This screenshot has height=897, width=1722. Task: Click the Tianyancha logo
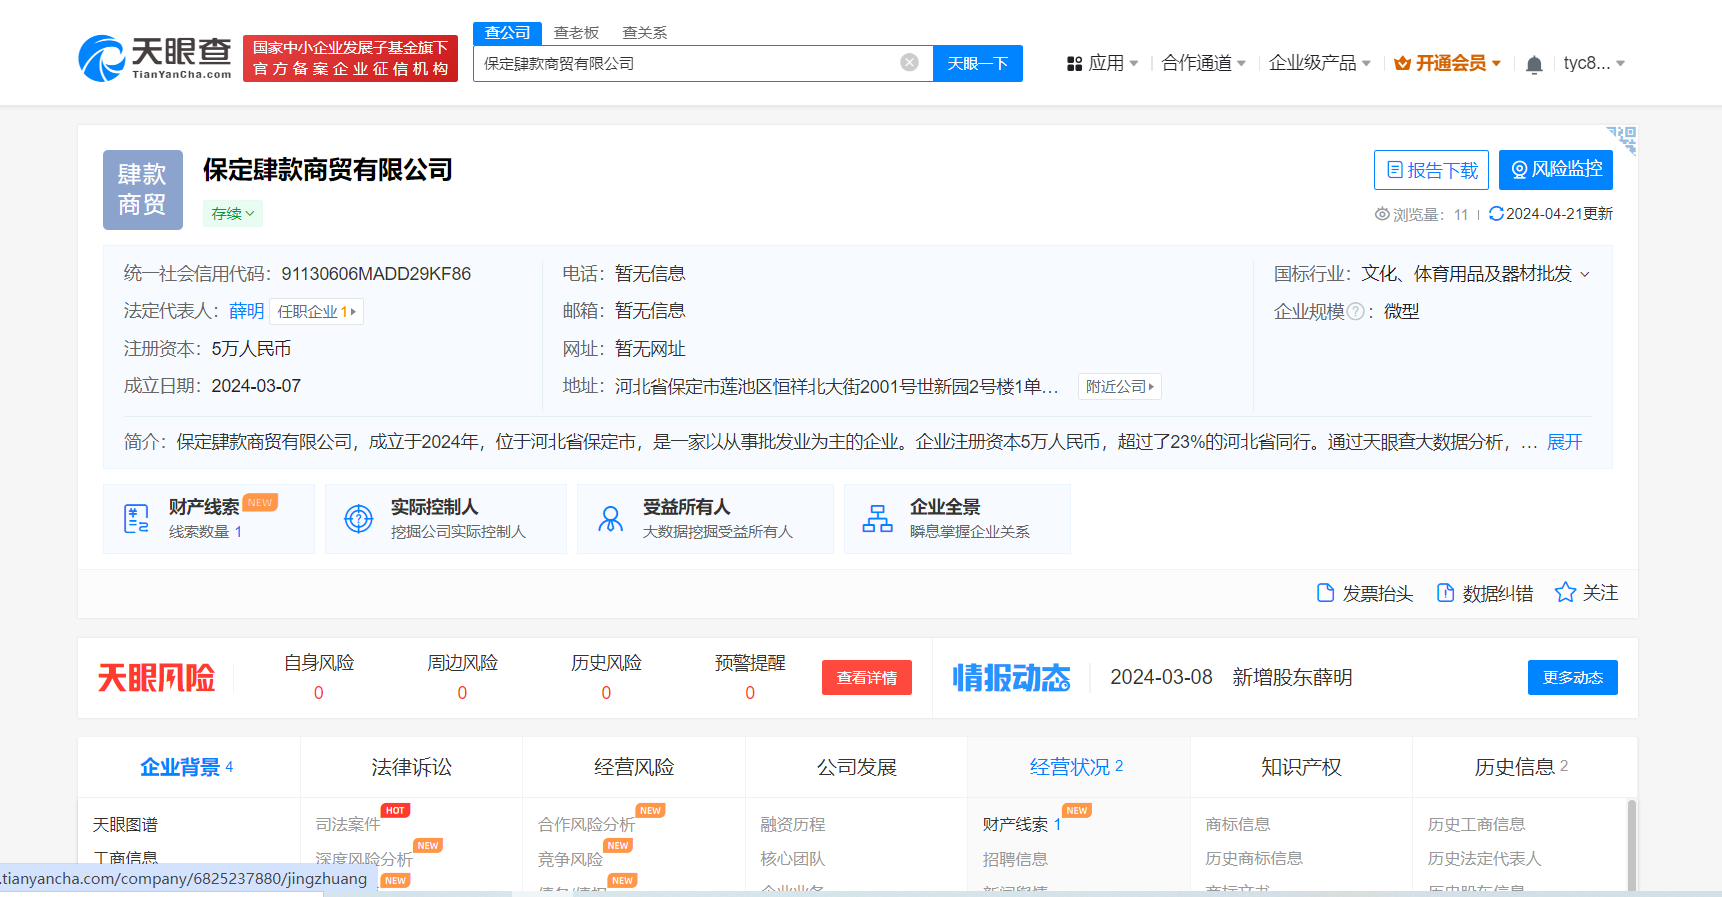[155, 58]
